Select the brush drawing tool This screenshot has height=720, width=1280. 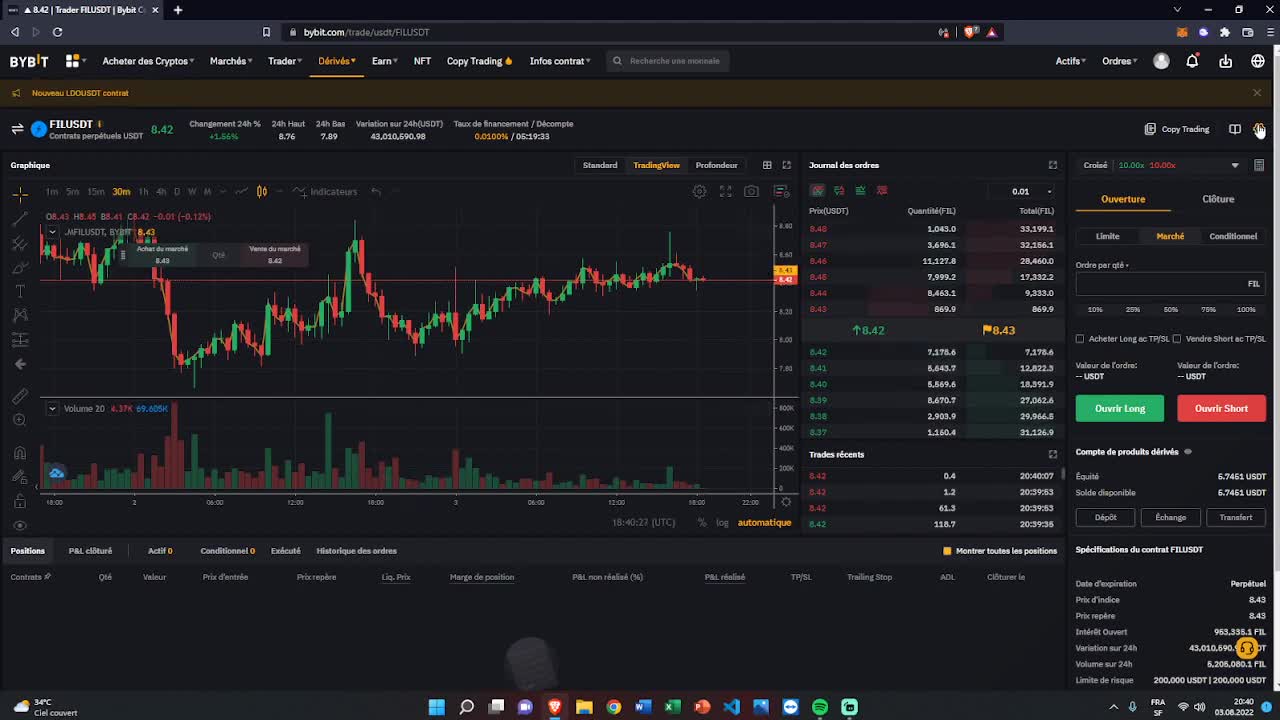(x=20, y=267)
